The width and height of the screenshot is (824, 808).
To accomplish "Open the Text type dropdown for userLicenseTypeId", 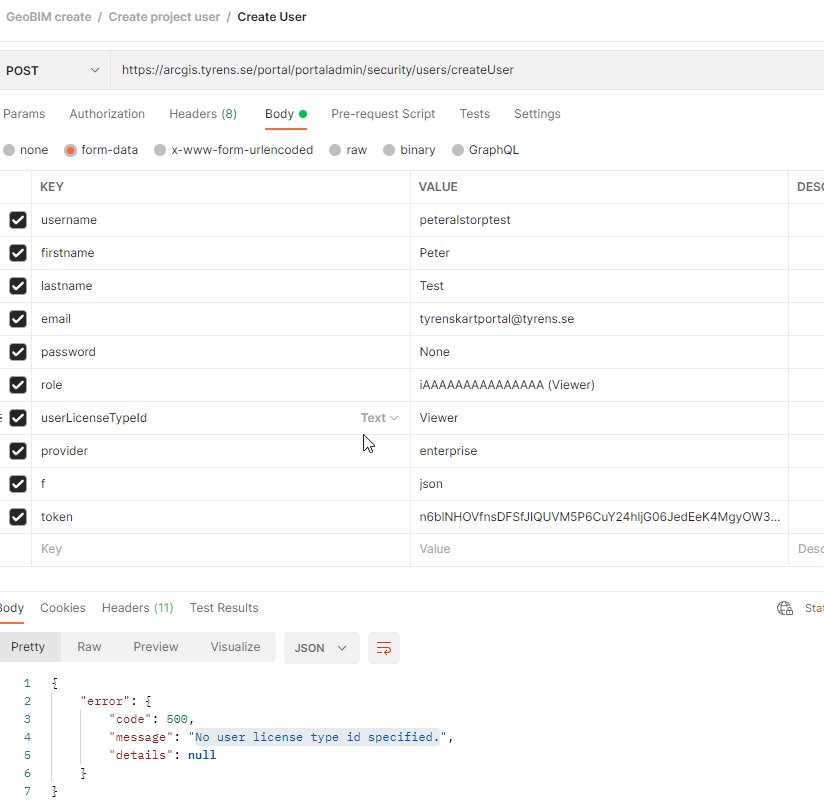I will 380,417.
